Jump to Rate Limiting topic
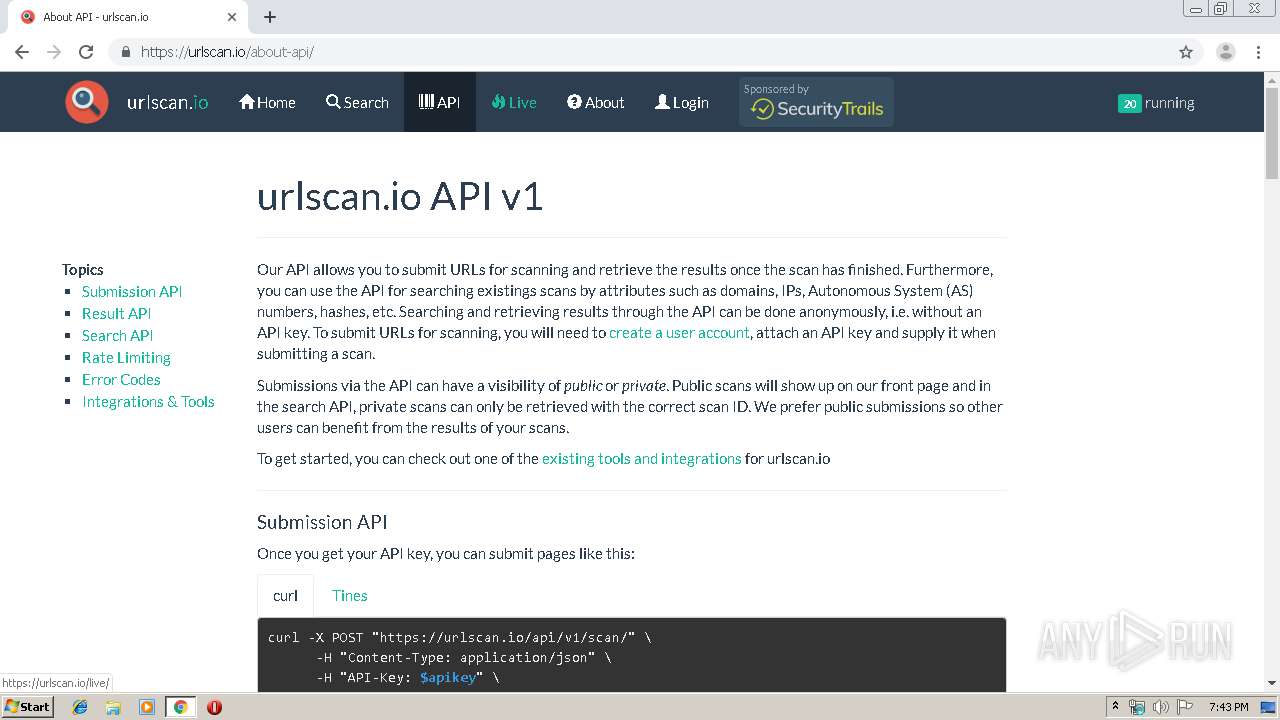The image size is (1280, 720). tap(126, 357)
